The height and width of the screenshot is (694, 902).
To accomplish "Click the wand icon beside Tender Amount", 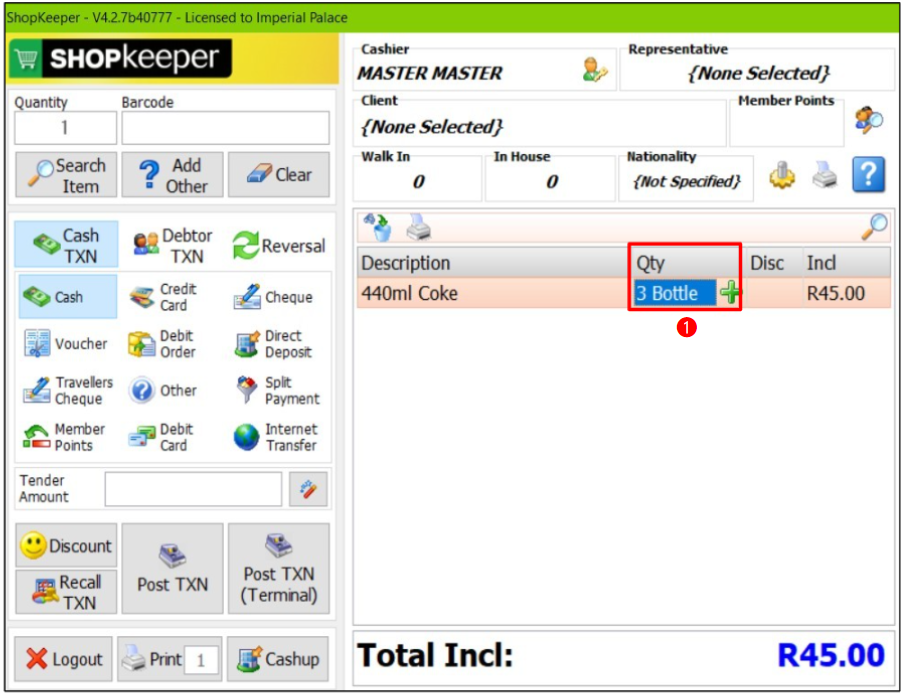I will (308, 489).
